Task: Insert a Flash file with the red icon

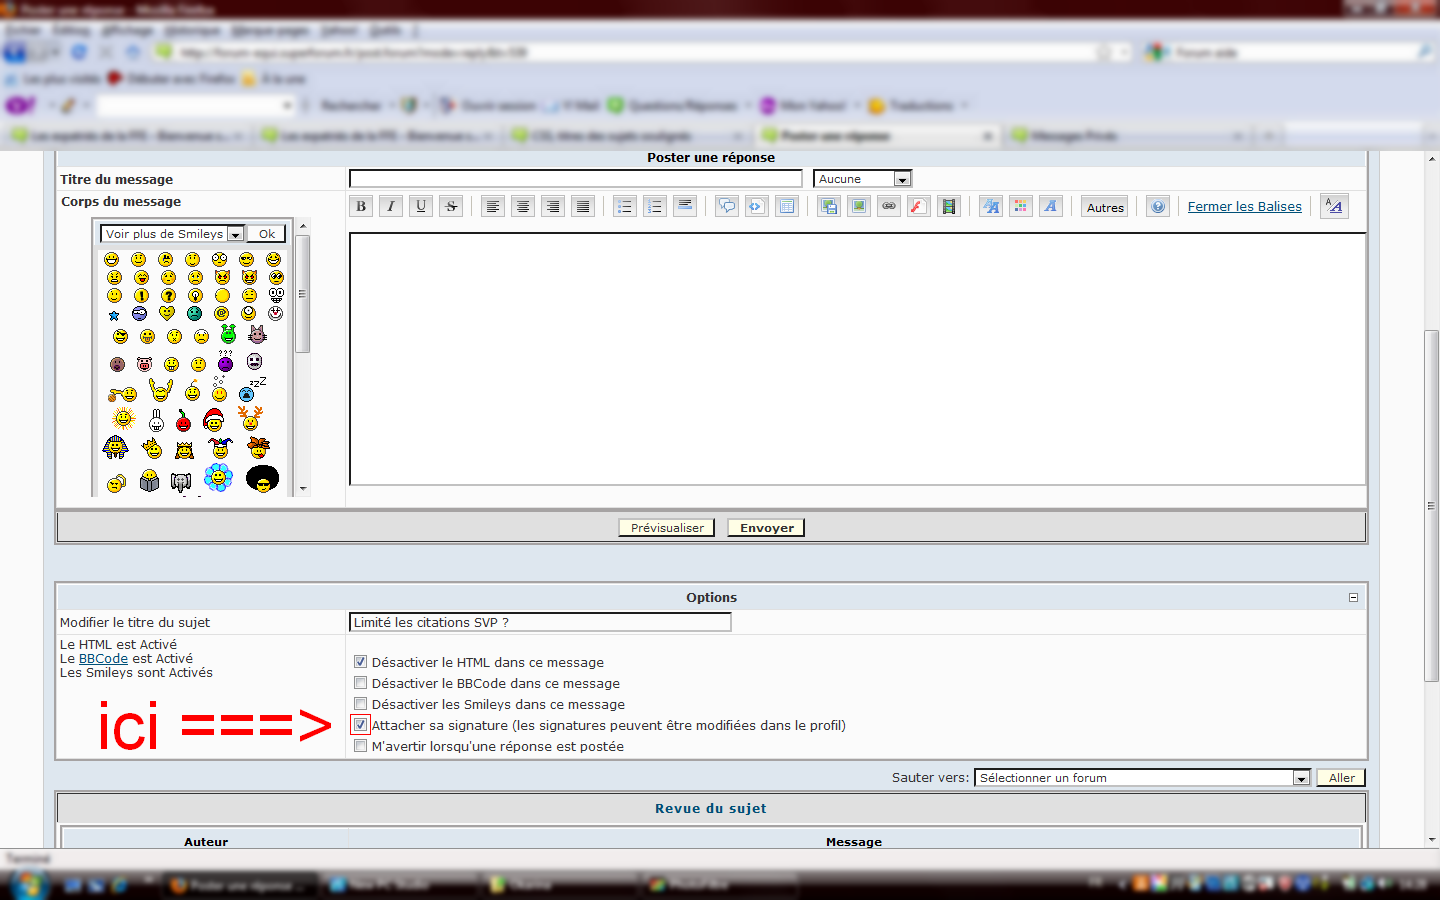Action: pos(919,207)
